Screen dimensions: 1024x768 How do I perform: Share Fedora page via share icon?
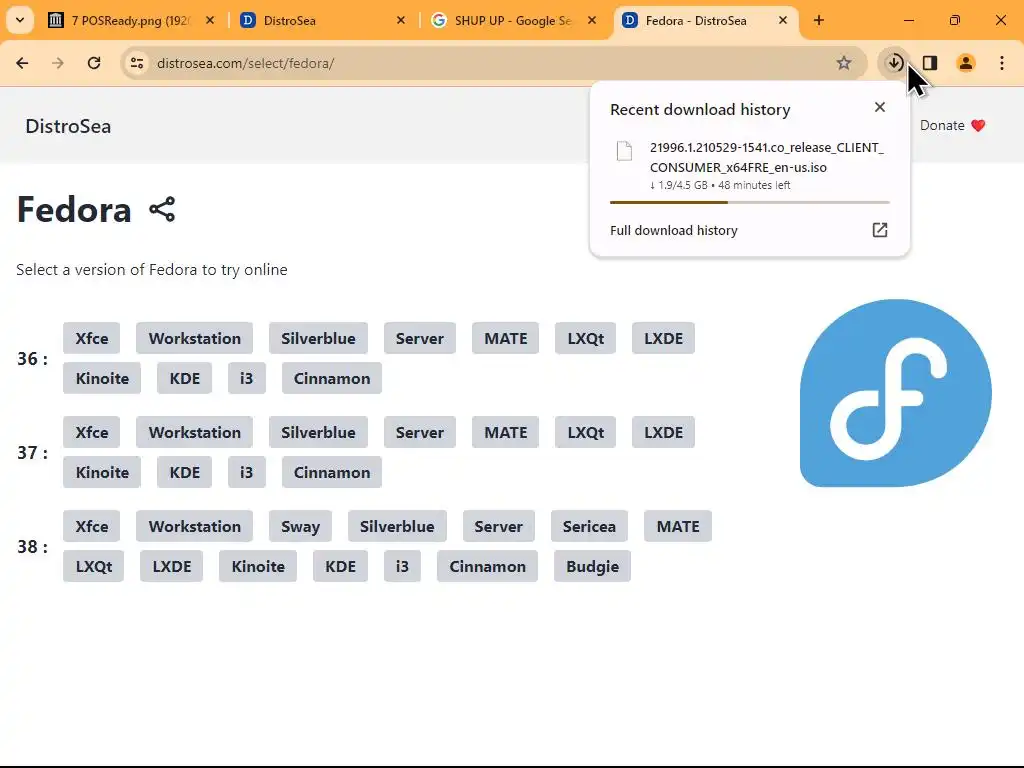click(162, 210)
